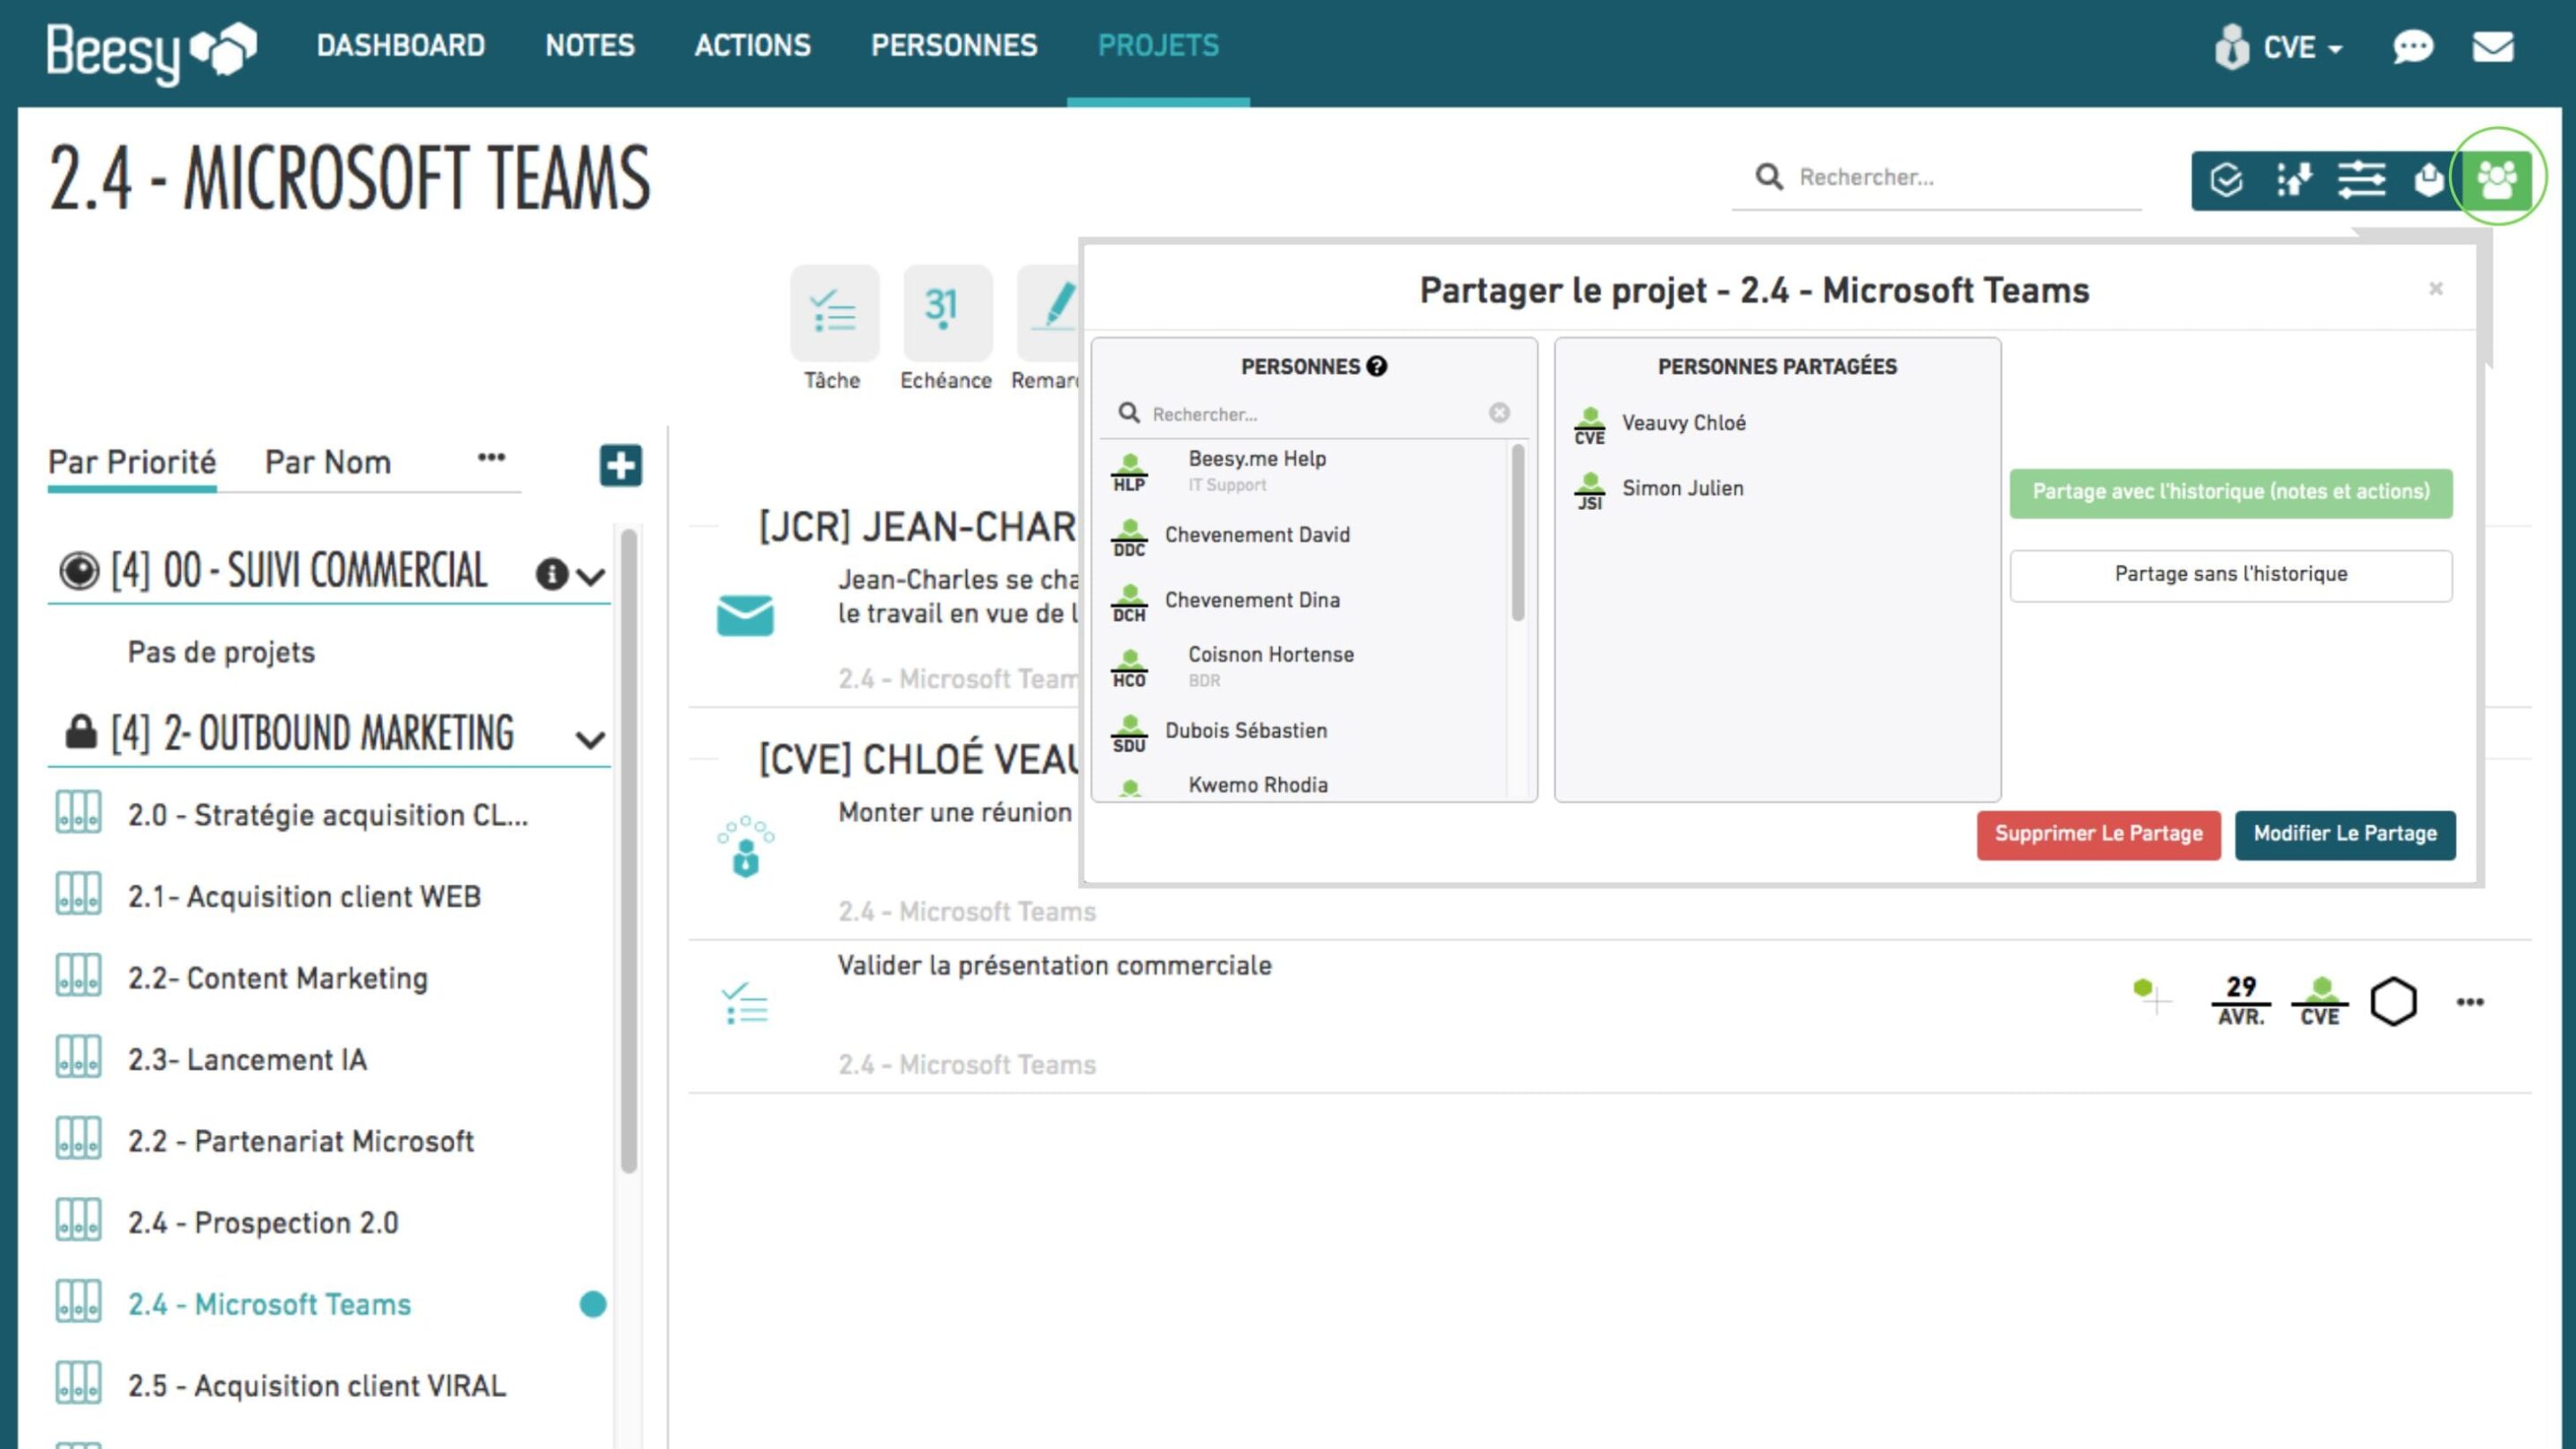Switch to Par Nom tab
This screenshot has width=2576, height=1449.
(x=328, y=462)
